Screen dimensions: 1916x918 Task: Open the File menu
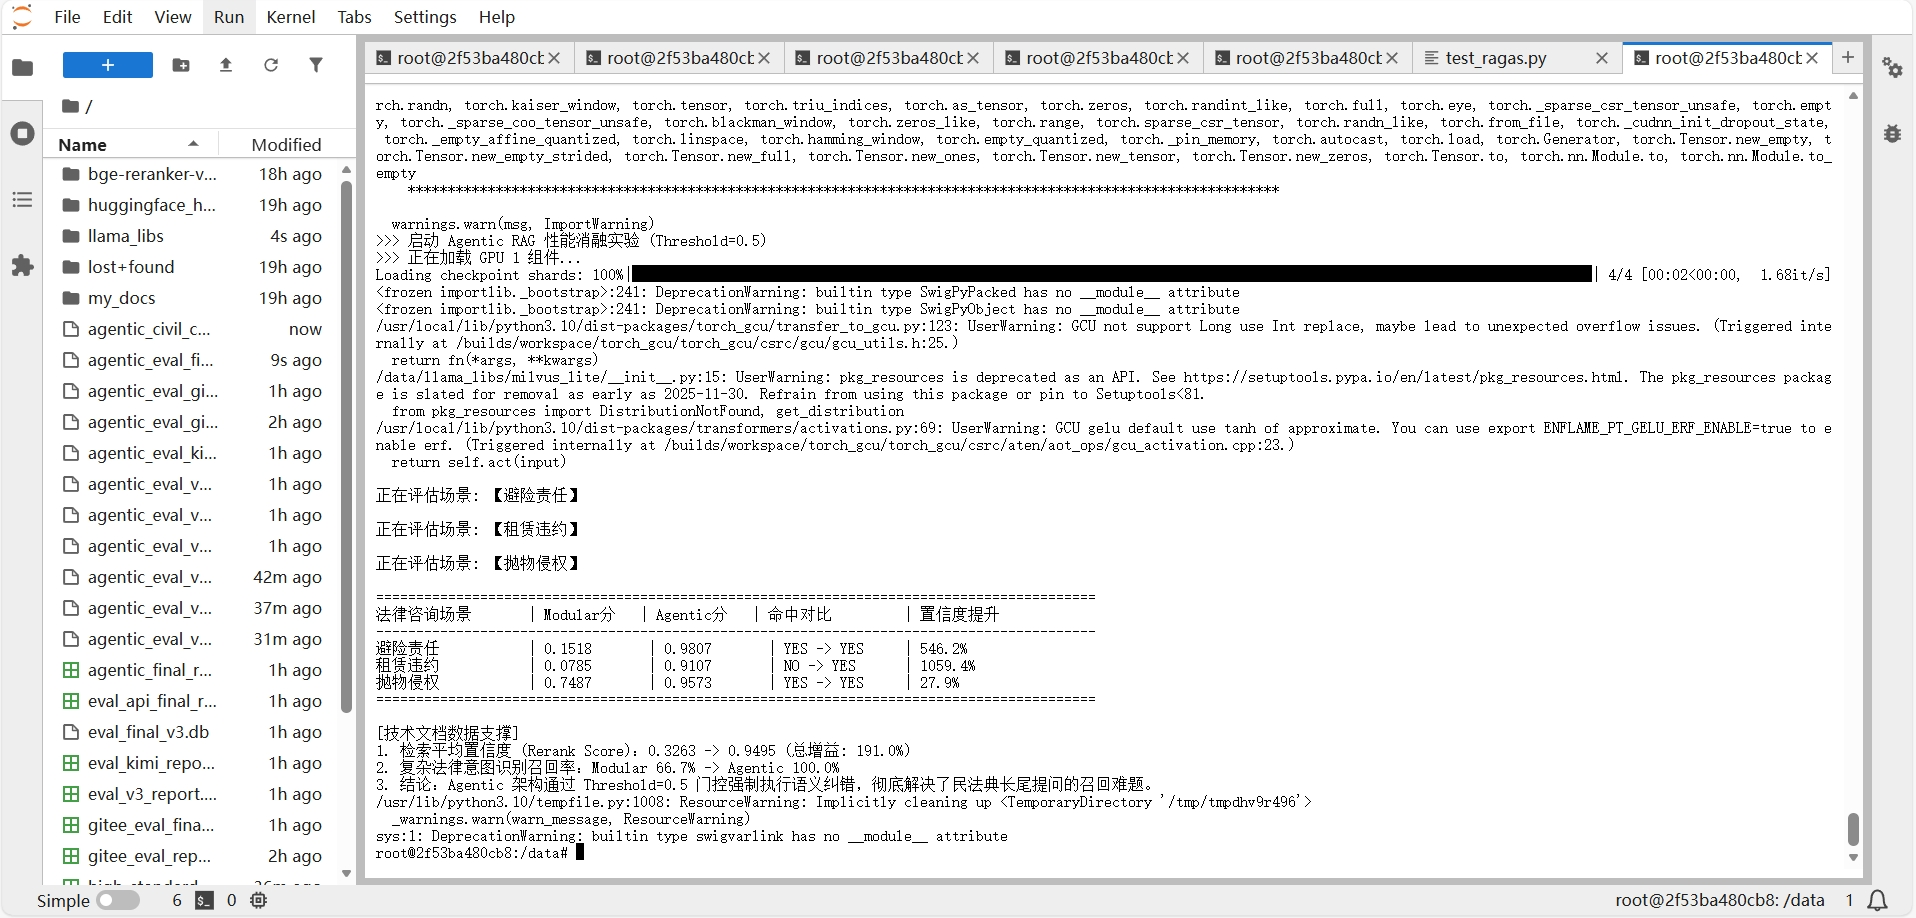point(67,17)
